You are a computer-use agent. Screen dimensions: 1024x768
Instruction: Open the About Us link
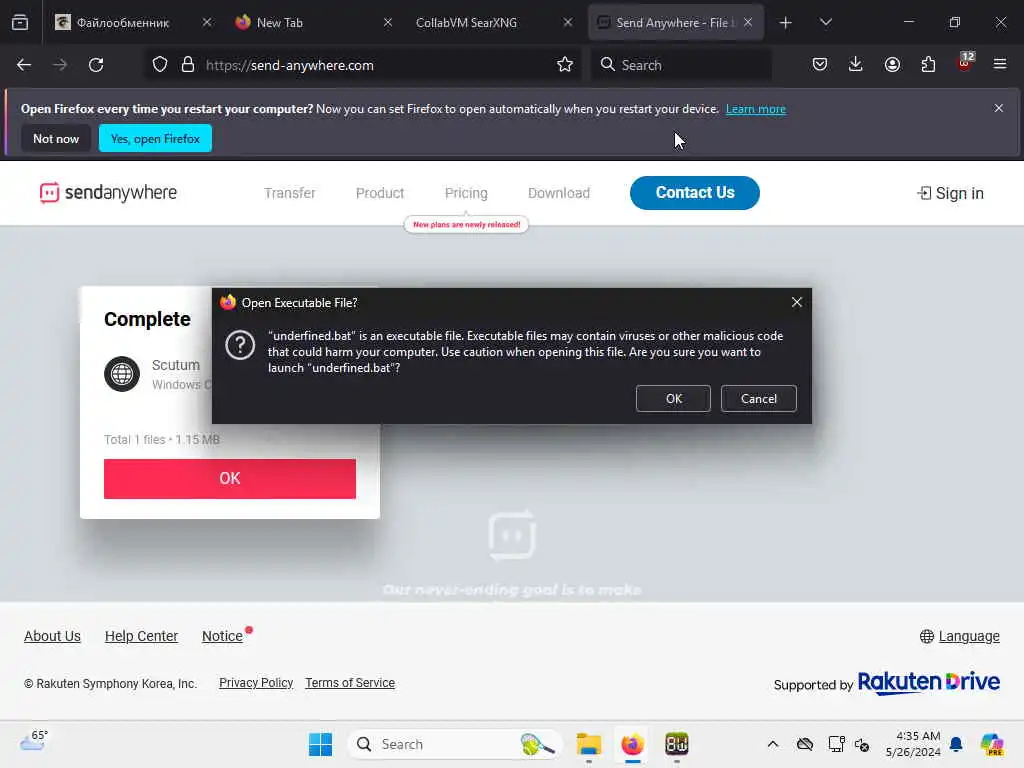coord(52,636)
